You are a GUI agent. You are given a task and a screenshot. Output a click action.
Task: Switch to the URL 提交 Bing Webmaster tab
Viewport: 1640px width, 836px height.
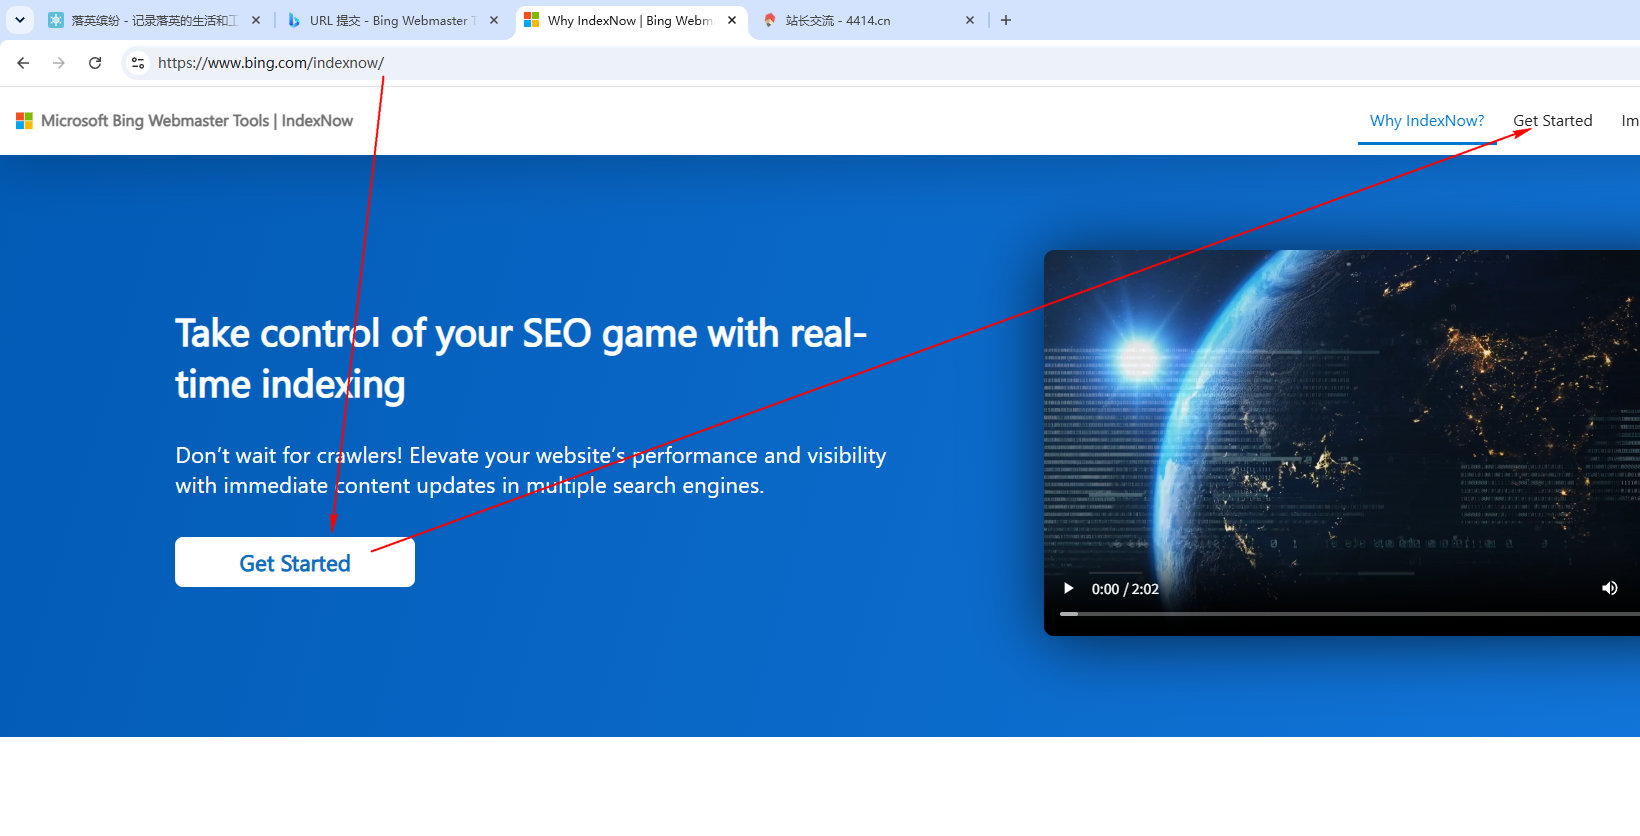[x=393, y=20]
